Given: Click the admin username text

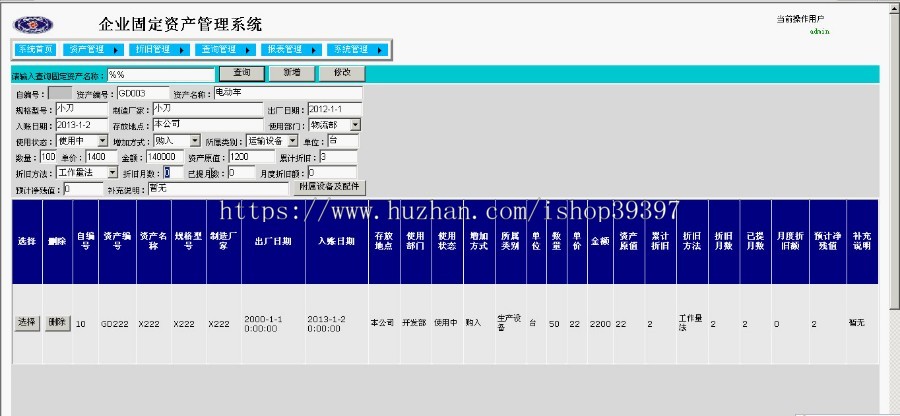Looking at the screenshot, I should (x=819, y=31).
